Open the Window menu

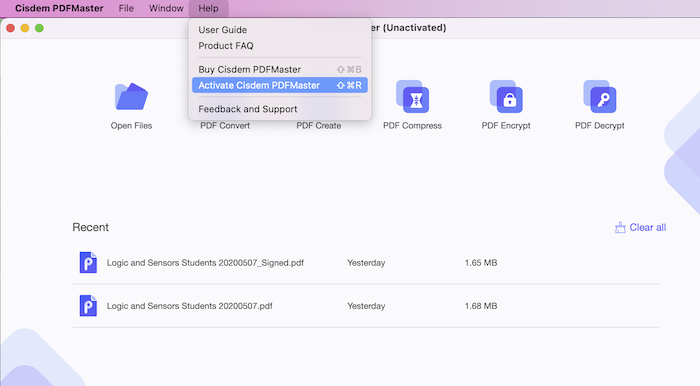pyautogui.click(x=166, y=8)
